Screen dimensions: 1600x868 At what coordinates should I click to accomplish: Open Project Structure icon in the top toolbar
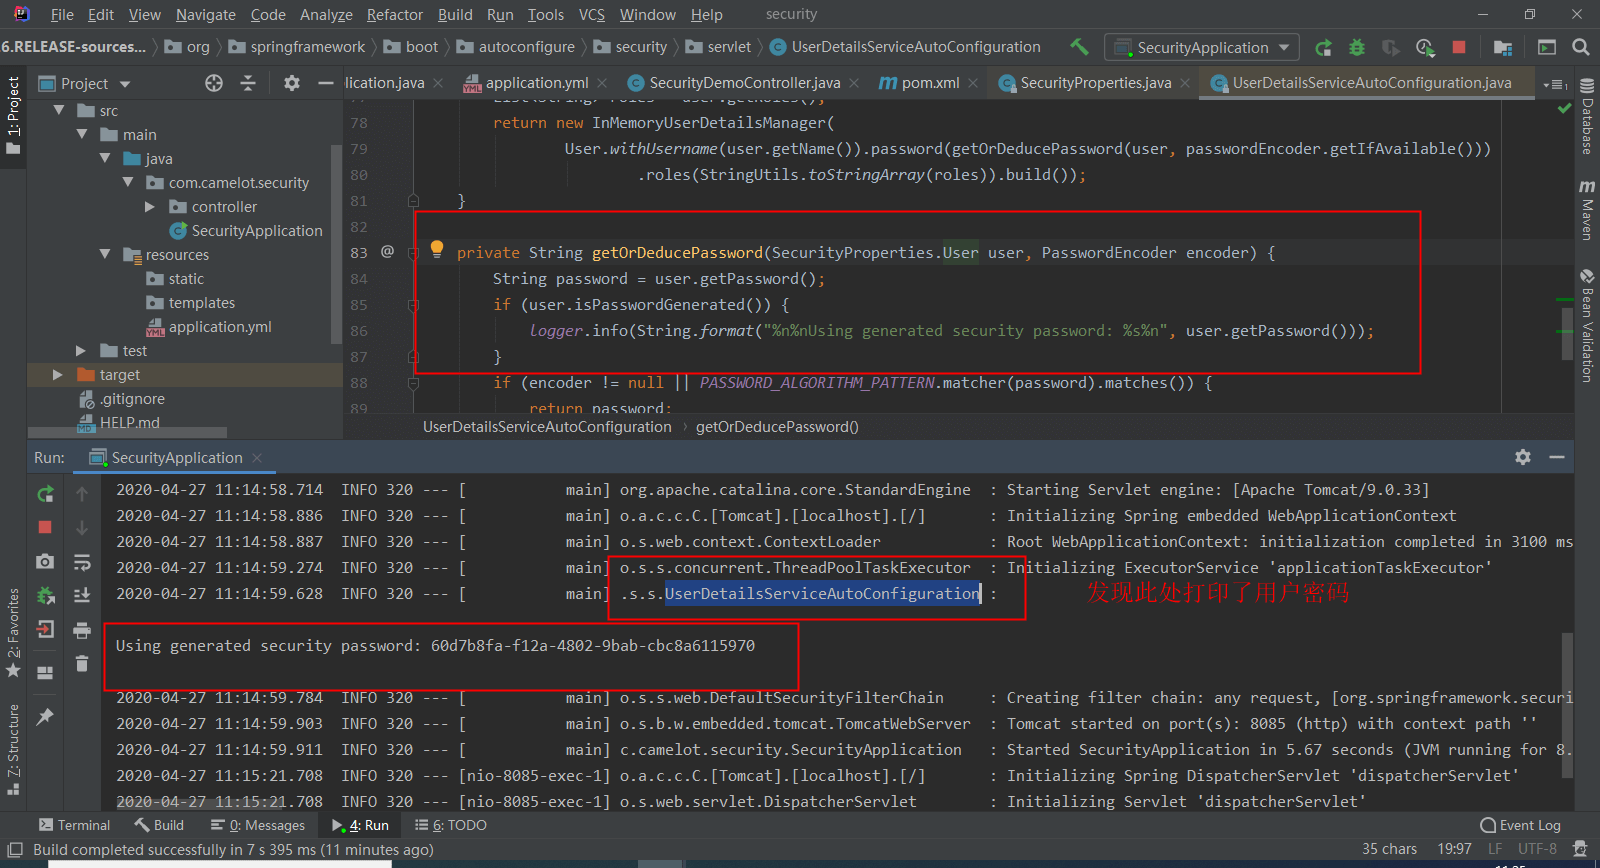1503,47
